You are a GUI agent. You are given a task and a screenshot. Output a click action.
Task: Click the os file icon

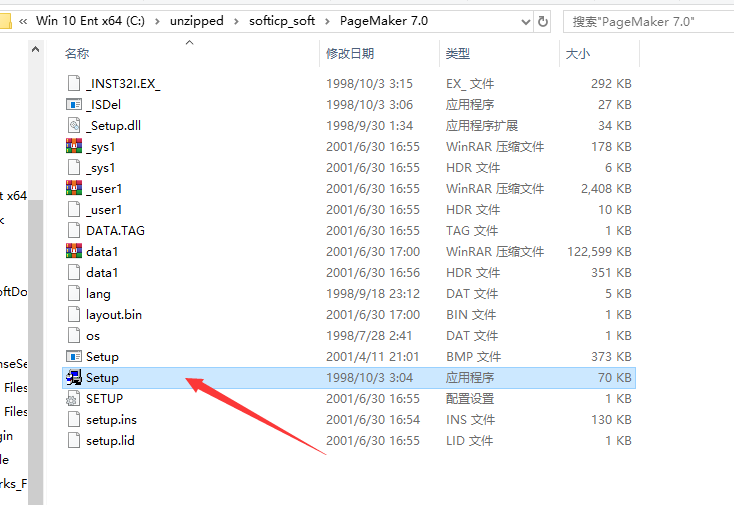(74, 336)
